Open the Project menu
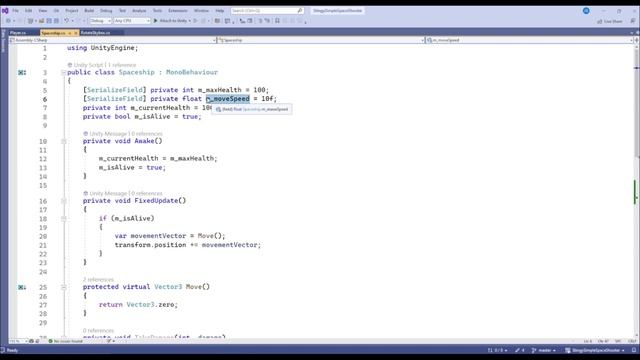Viewport: 640px width, 360px height. 72,11
